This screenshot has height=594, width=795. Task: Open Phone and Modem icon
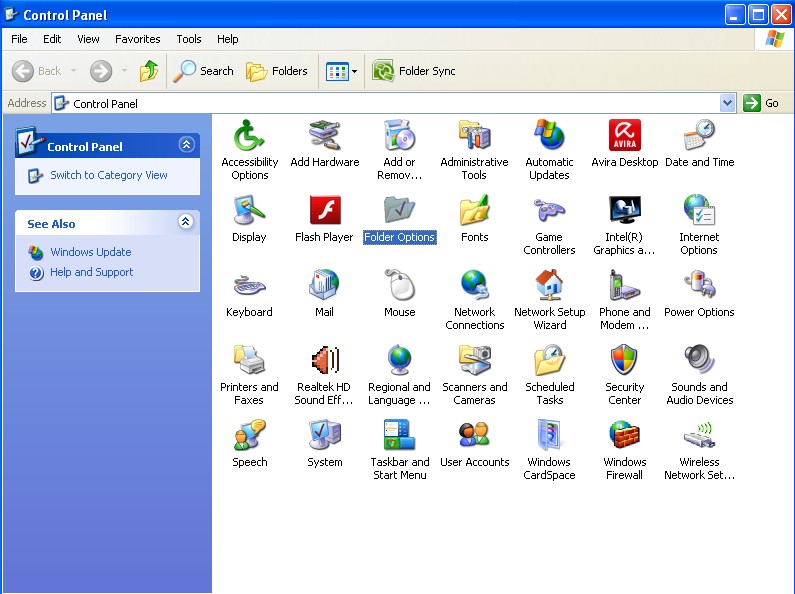[625, 285]
